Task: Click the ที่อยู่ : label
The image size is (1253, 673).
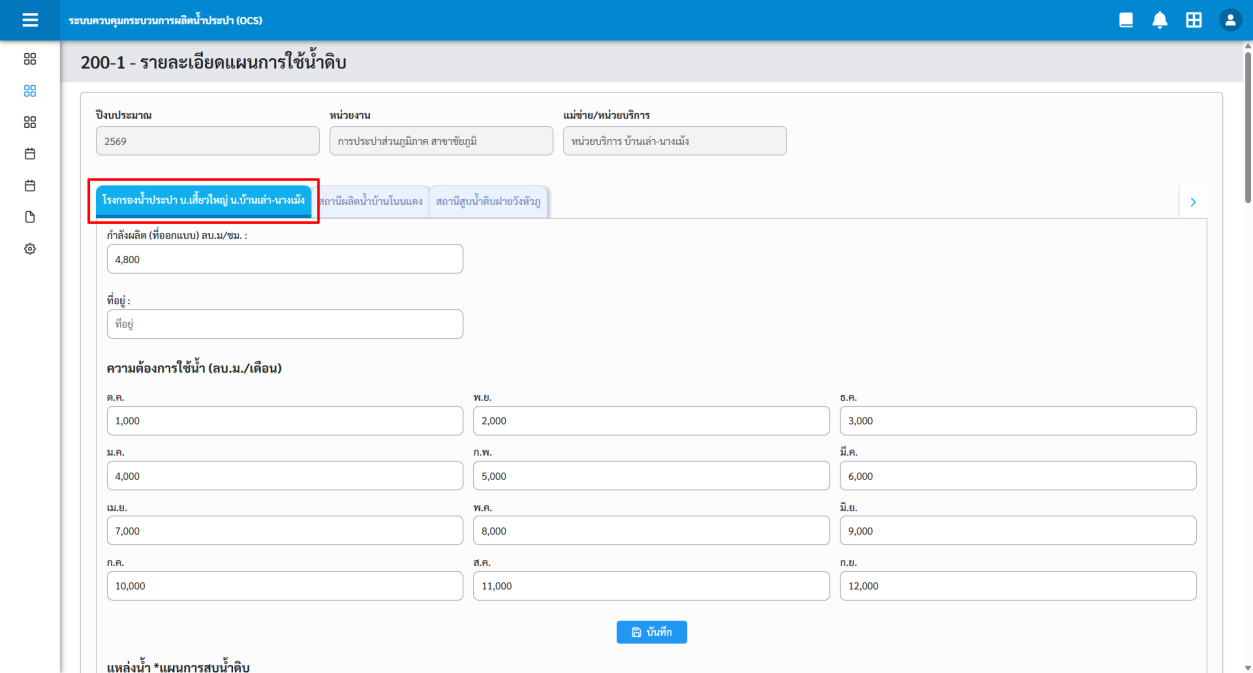Action: (x=119, y=300)
